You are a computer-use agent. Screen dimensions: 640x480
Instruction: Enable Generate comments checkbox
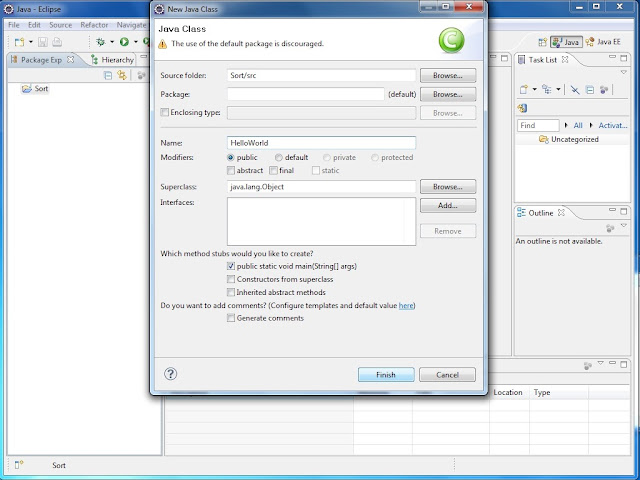(x=231, y=318)
